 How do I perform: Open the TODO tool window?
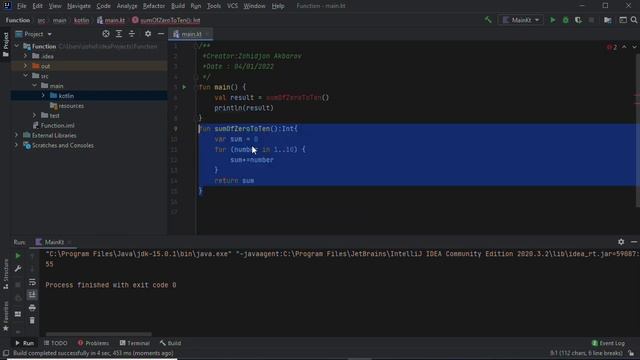point(56,343)
